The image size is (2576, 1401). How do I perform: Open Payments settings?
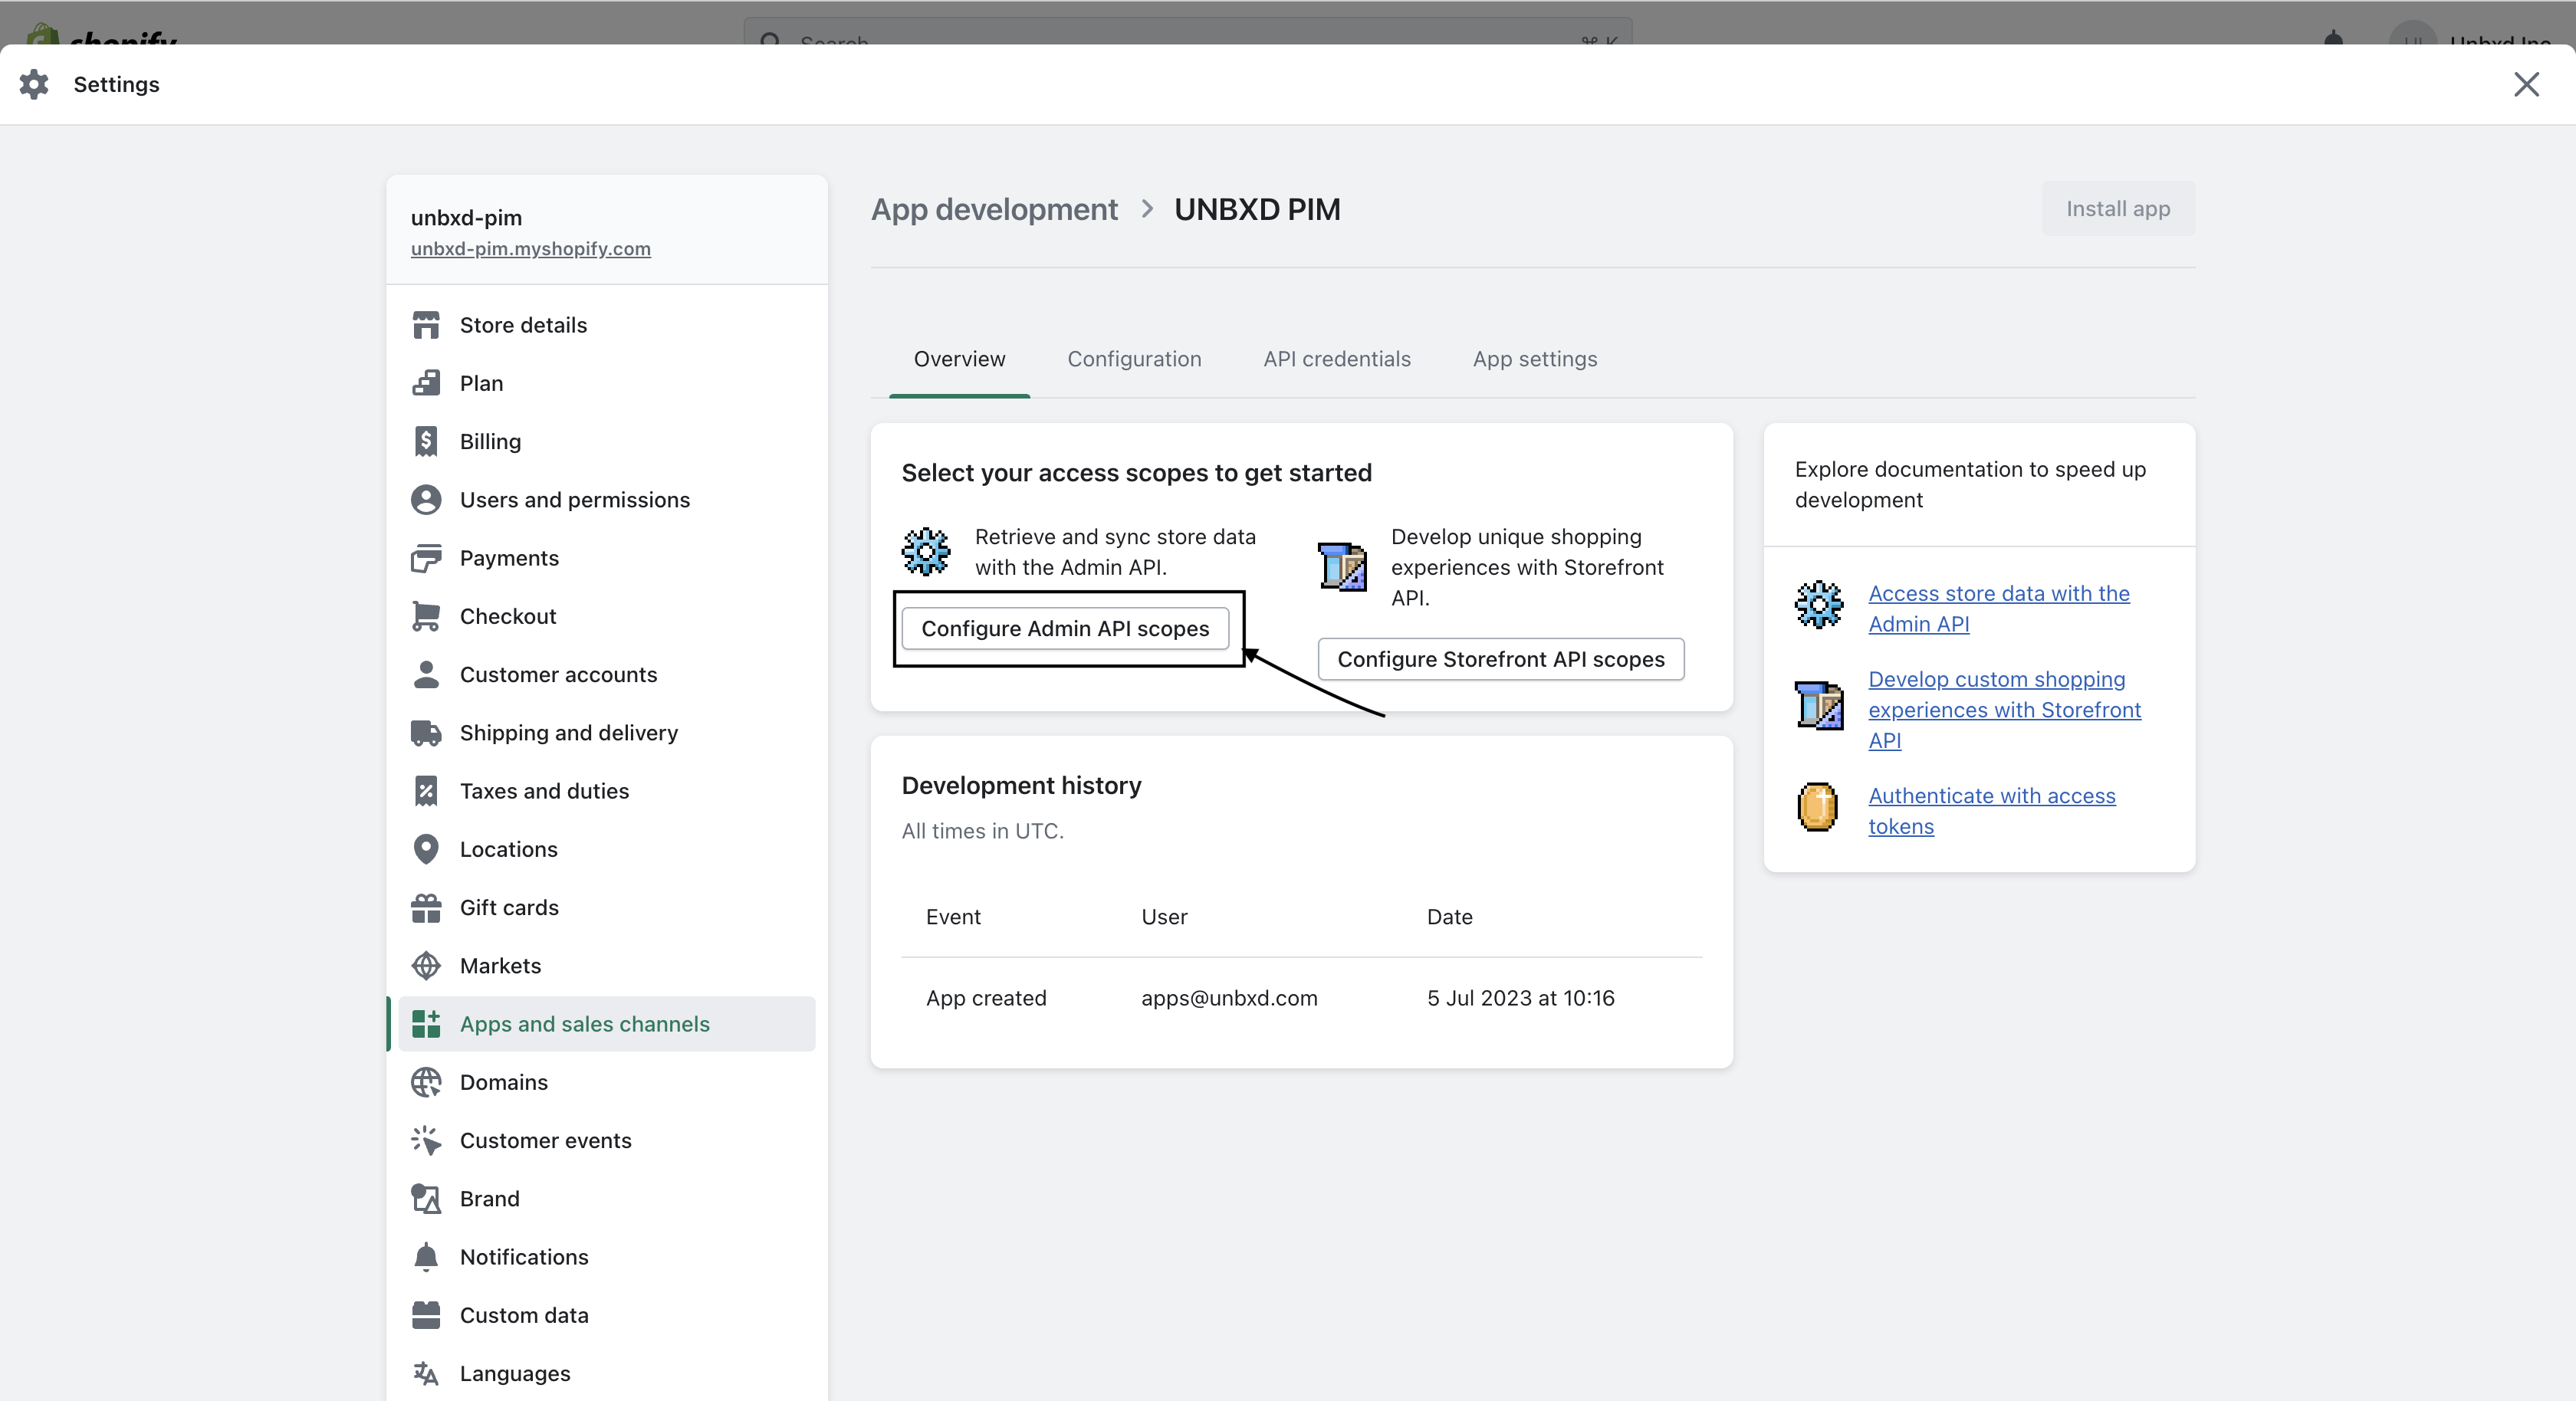[606, 558]
